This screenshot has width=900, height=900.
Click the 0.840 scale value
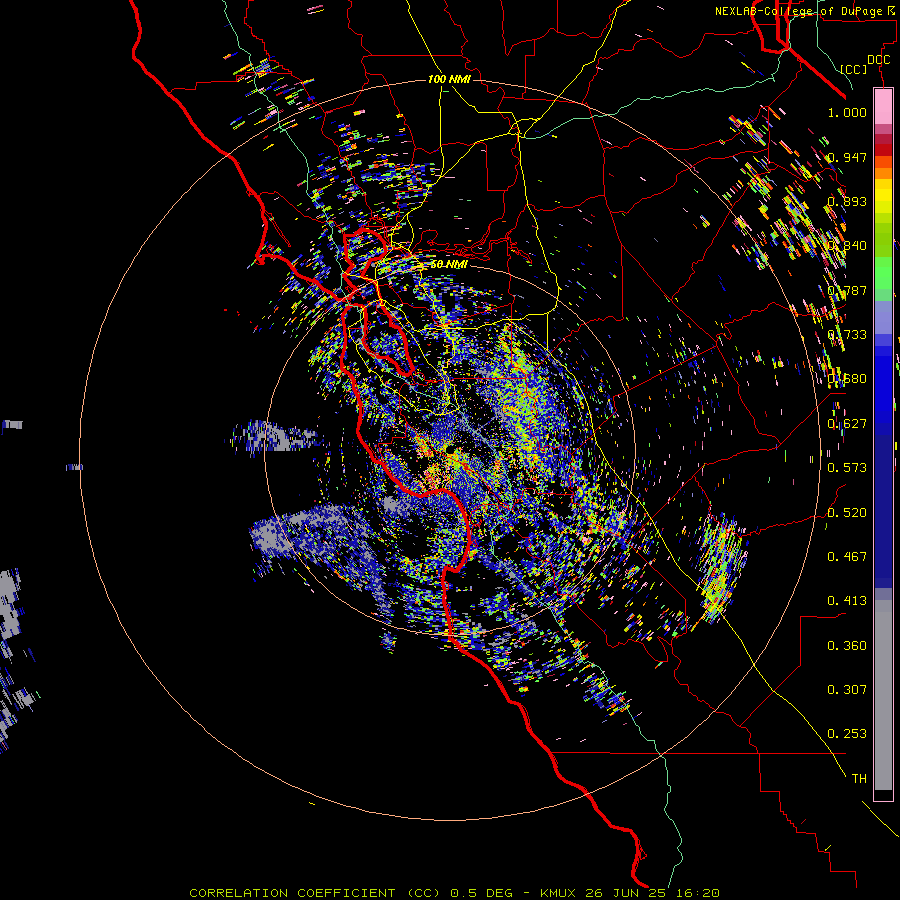click(847, 246)
